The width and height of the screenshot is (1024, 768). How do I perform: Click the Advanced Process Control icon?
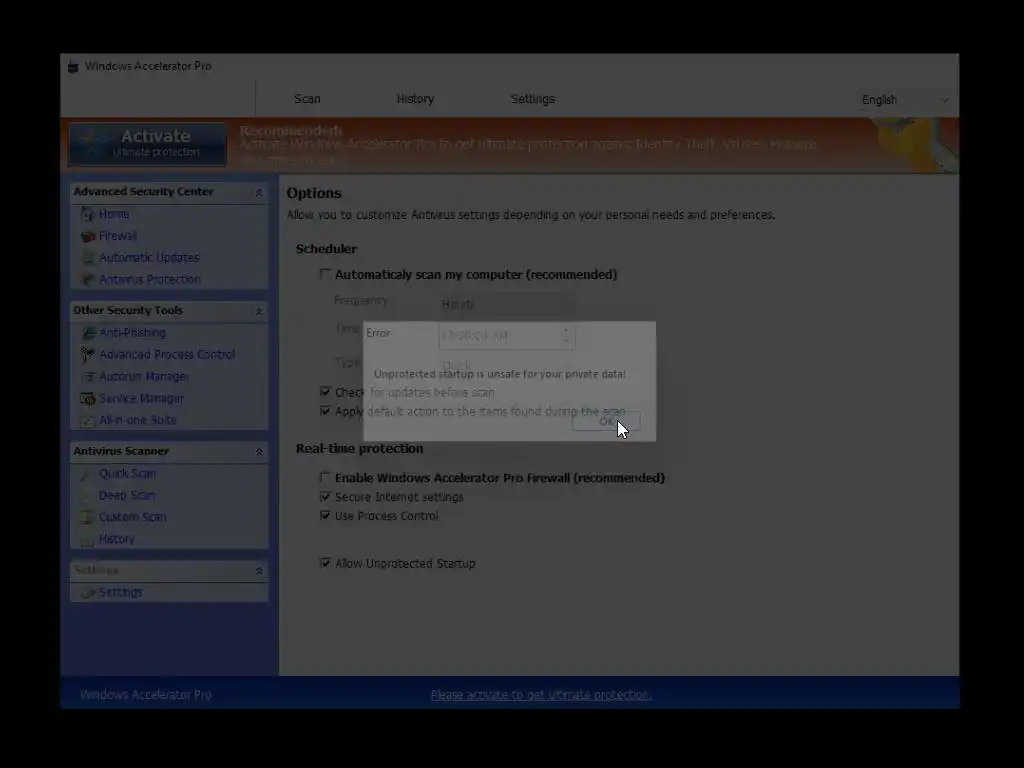click(x=88, y=355)
